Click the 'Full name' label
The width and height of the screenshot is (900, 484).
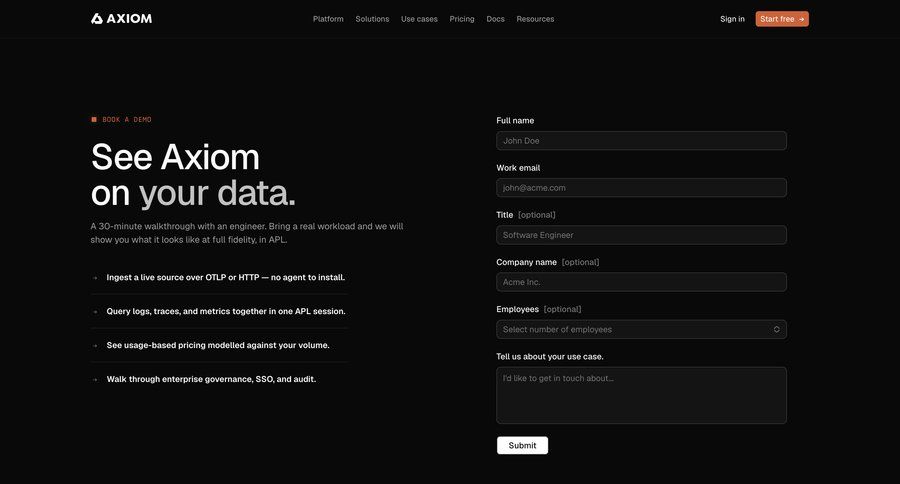[515, 121]
